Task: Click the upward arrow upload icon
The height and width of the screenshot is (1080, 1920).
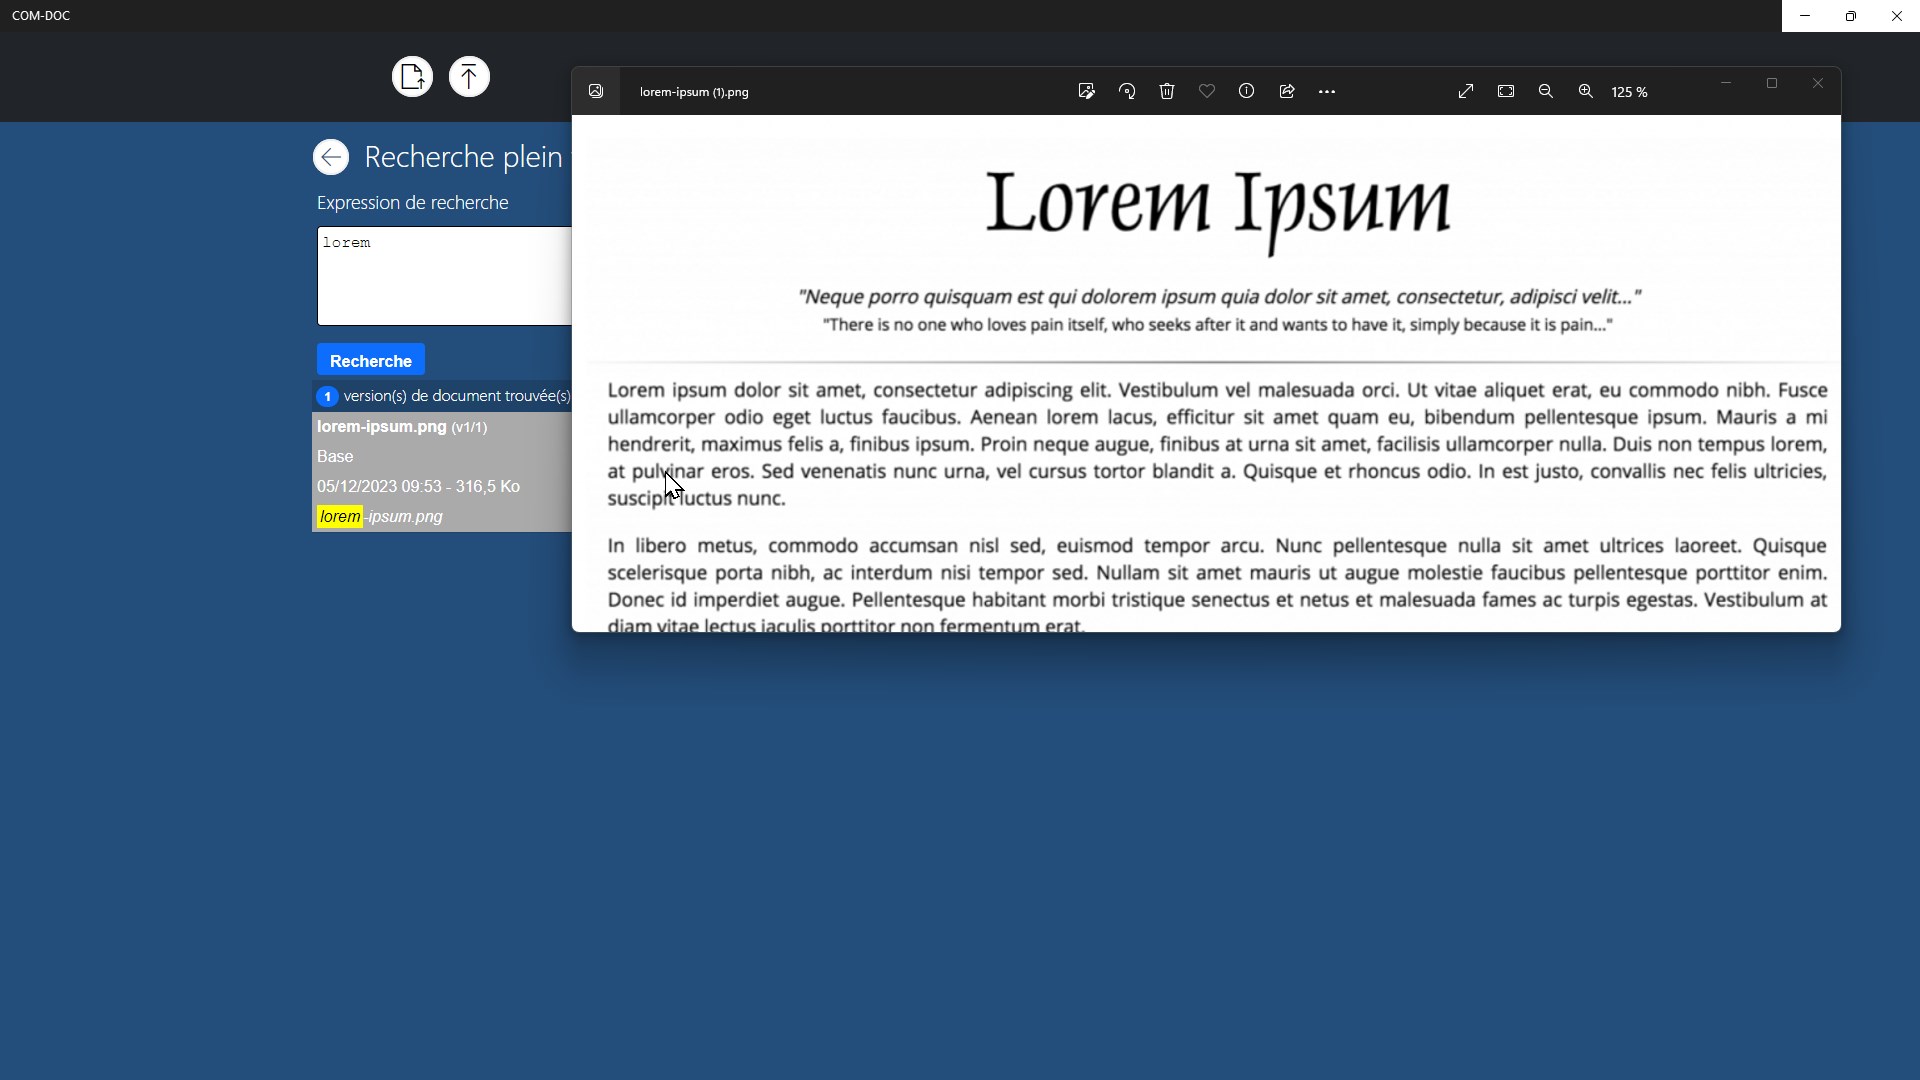Action: pos(469,77)
